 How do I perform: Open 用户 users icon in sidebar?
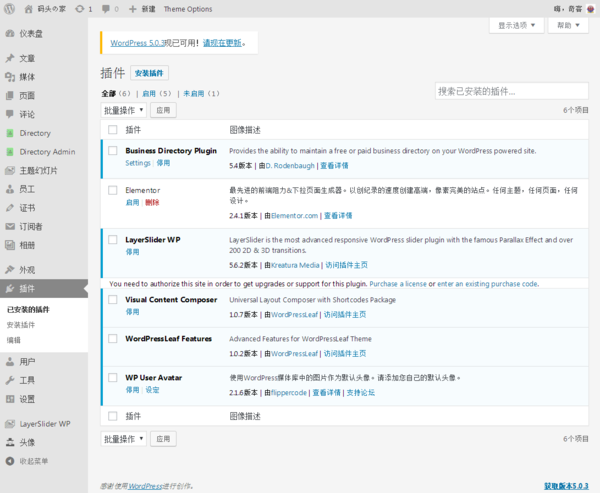9,362
